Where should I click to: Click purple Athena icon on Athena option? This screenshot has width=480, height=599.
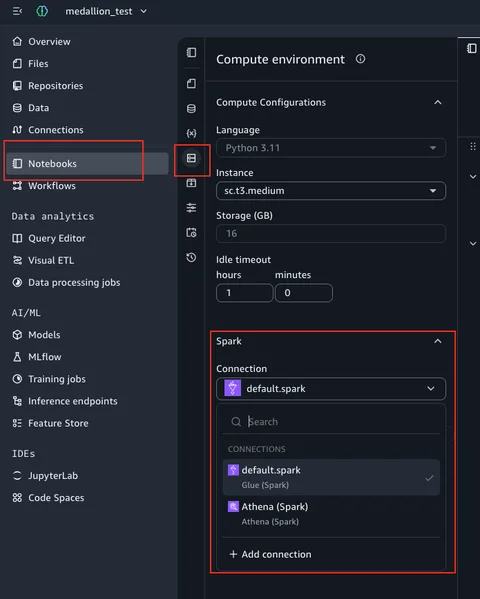click(233, 507)
